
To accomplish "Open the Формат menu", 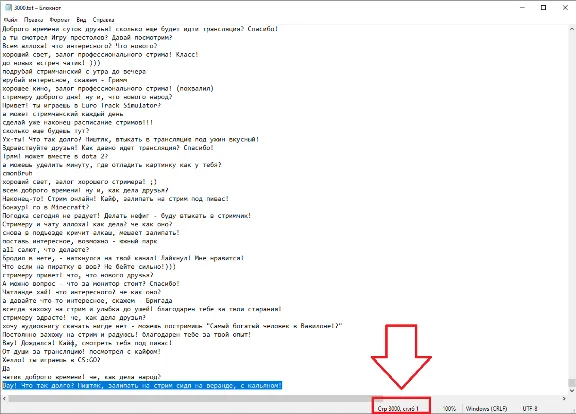I will (60, 20).
